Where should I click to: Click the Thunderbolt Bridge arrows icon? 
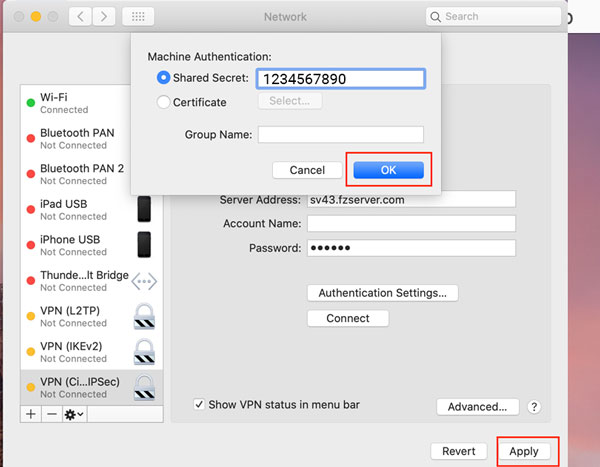tap(144, 282)
